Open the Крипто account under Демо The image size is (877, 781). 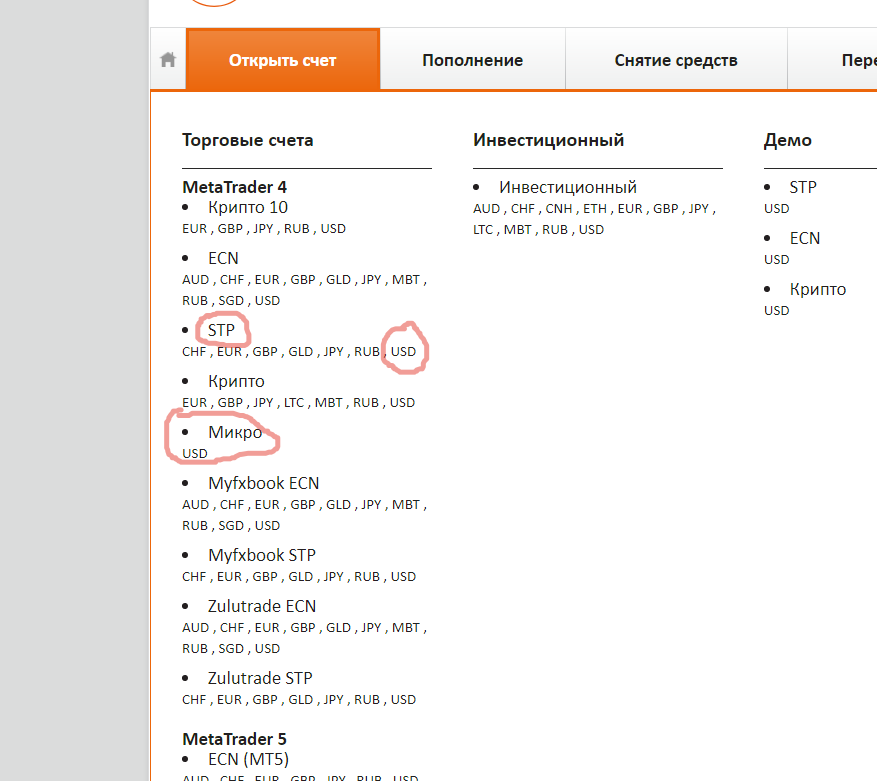click(818, 290)
